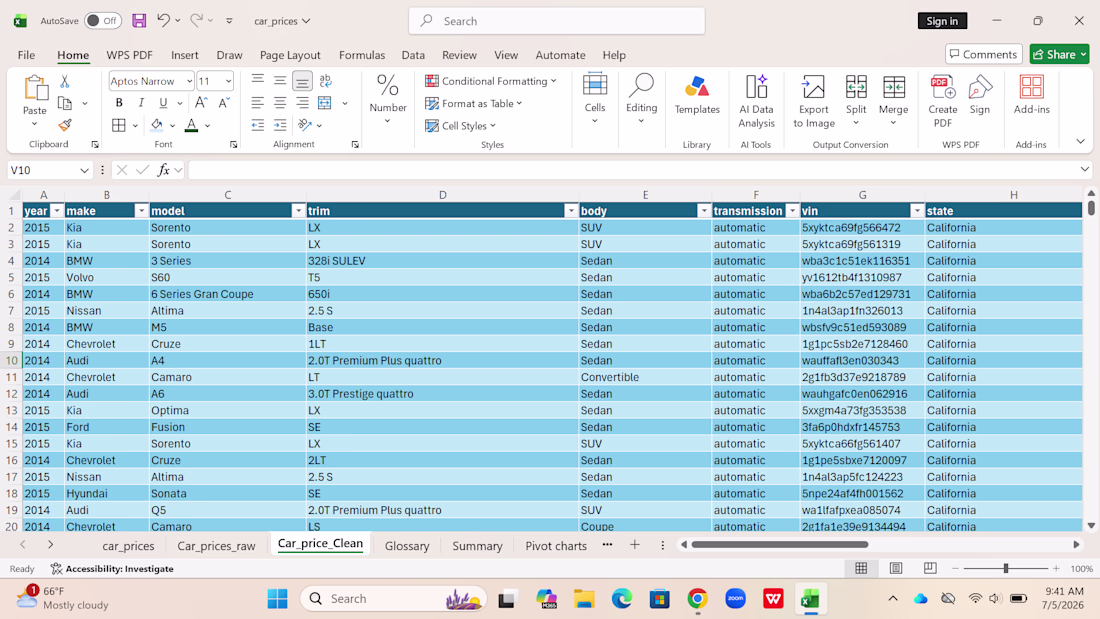Toggle Middle Align vertical alignment
Viewport: 1100px width, 619px height.
point(280,81)
